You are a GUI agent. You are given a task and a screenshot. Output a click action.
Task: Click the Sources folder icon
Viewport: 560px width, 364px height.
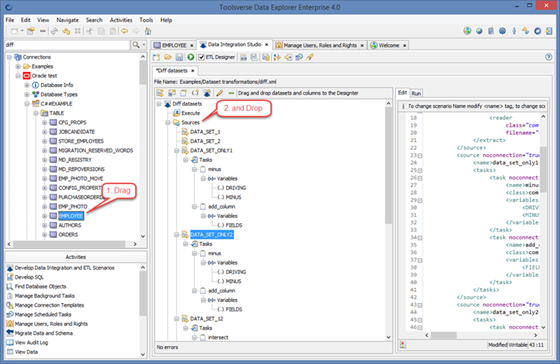[x=176, y=123]
